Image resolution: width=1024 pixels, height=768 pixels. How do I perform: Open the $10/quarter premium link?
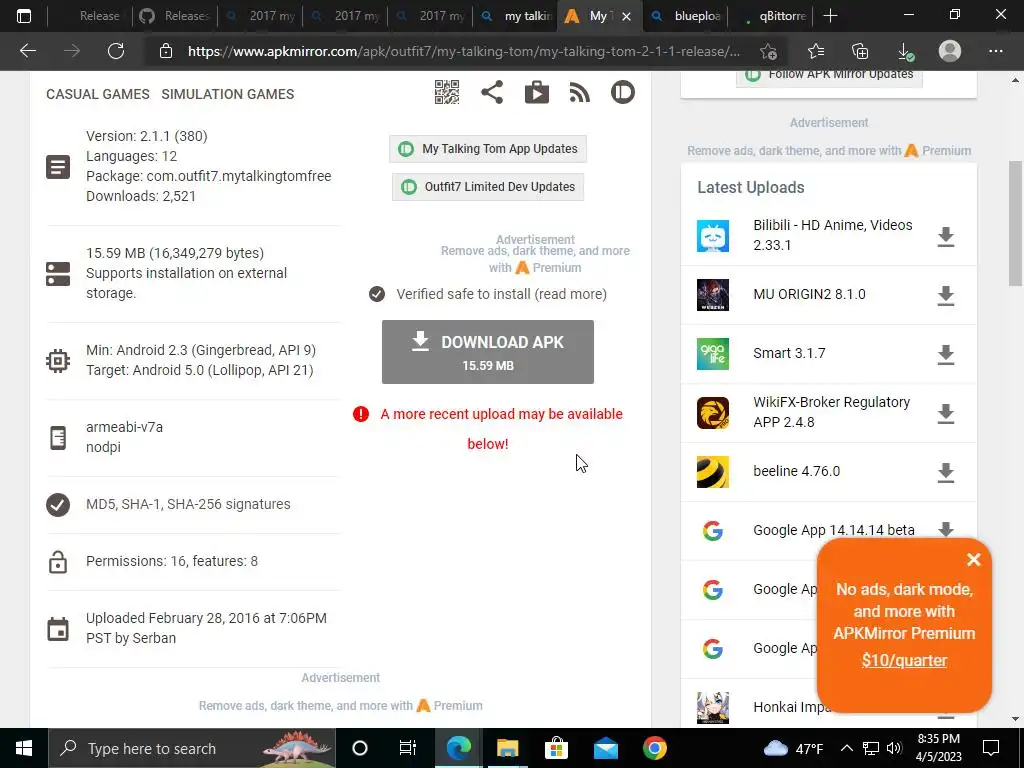pos(904,660)
